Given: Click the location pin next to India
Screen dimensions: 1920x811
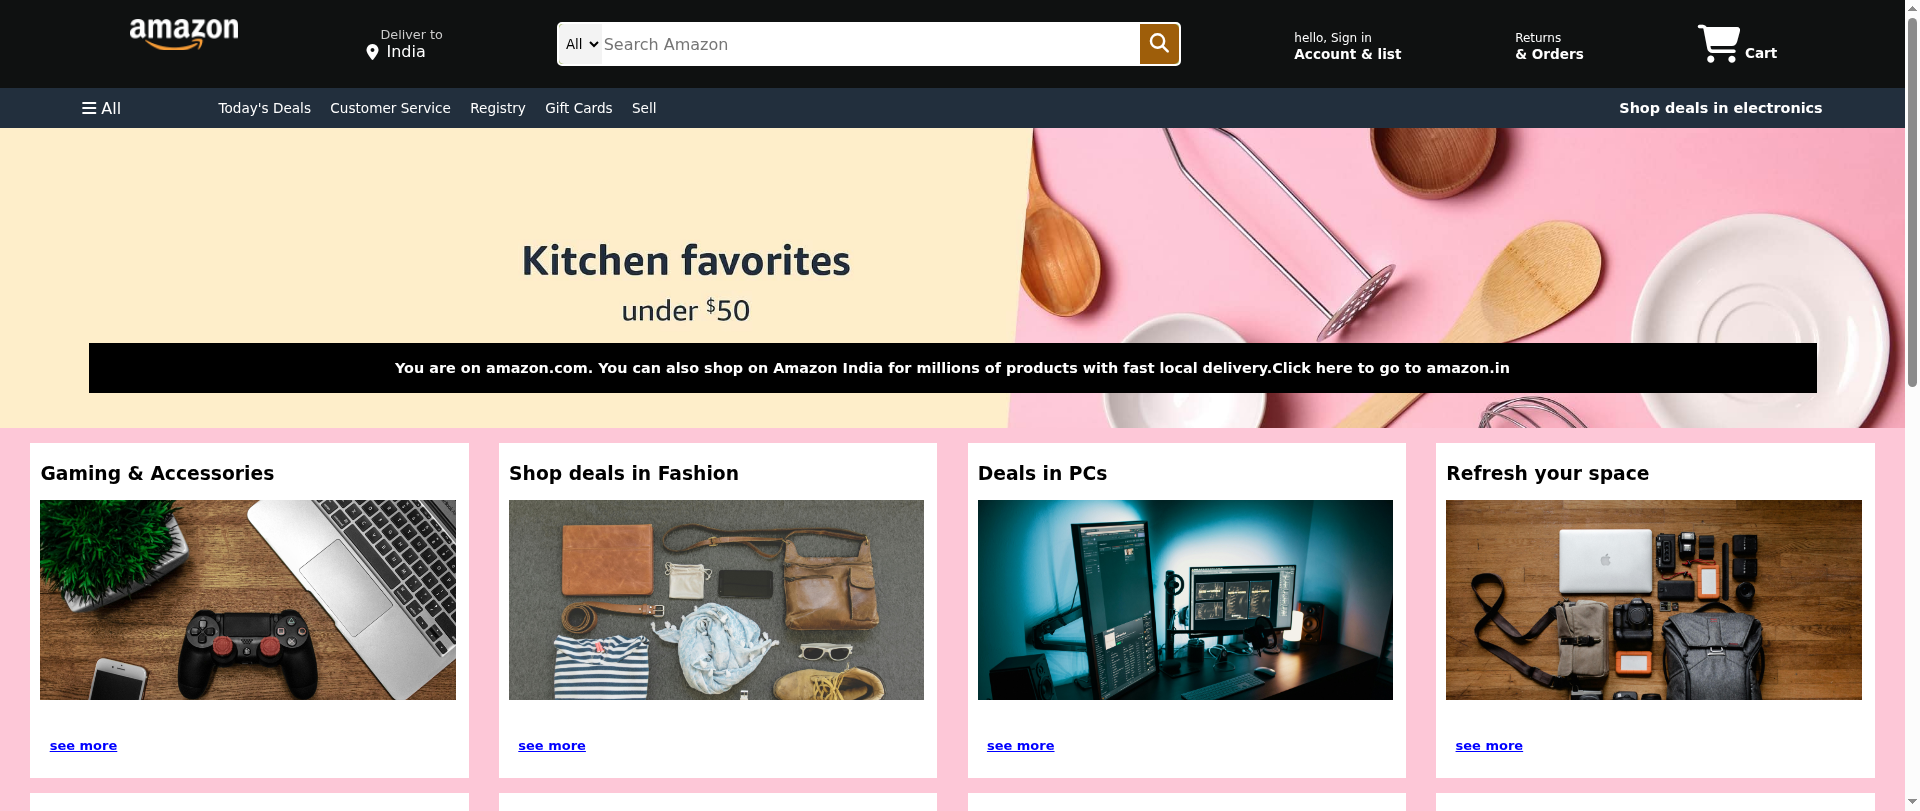Looking at the screenshot, I should [372, 52].
